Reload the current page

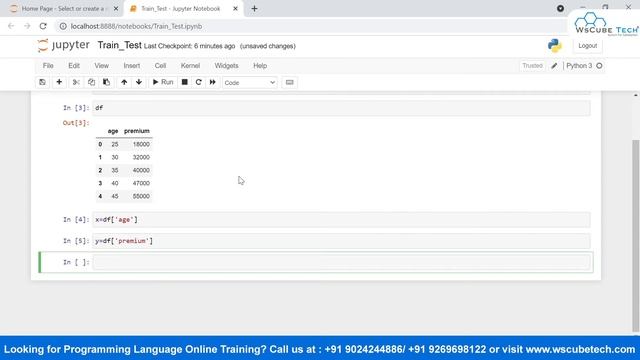tap(43, 26)
